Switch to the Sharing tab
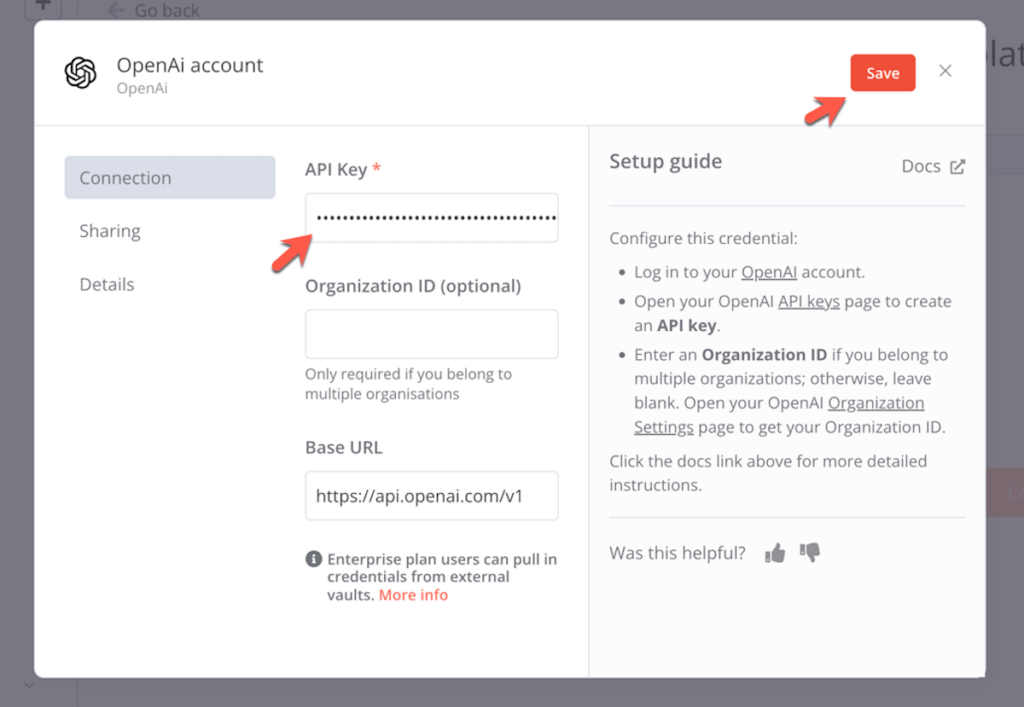This screenshot has height=707, width=1024. pos(110,231)
